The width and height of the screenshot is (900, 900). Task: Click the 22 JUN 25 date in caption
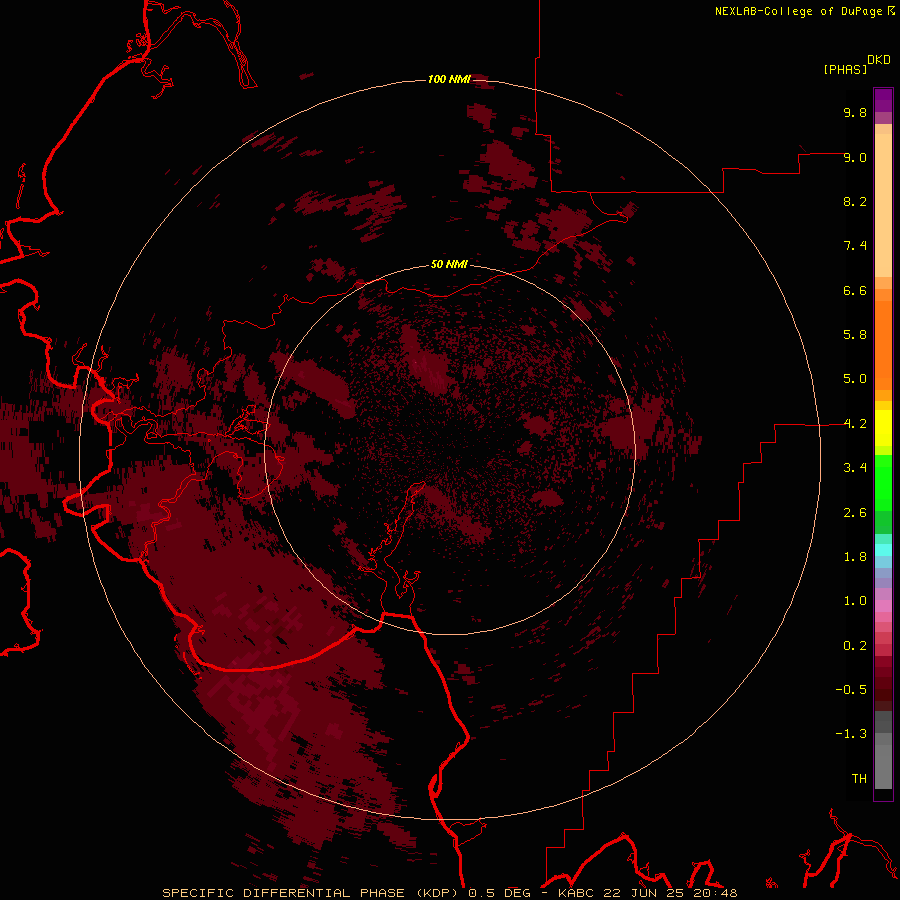coord(645,893)
